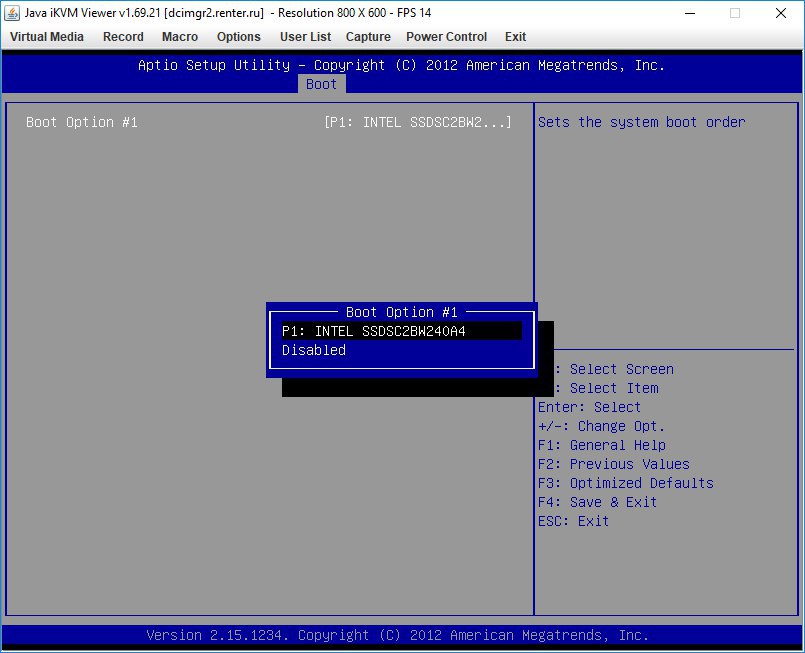Viewport: 805px width, 653px height.
Task: Click the 'Boot Option #1' popup title
Action: pos(401,312)
